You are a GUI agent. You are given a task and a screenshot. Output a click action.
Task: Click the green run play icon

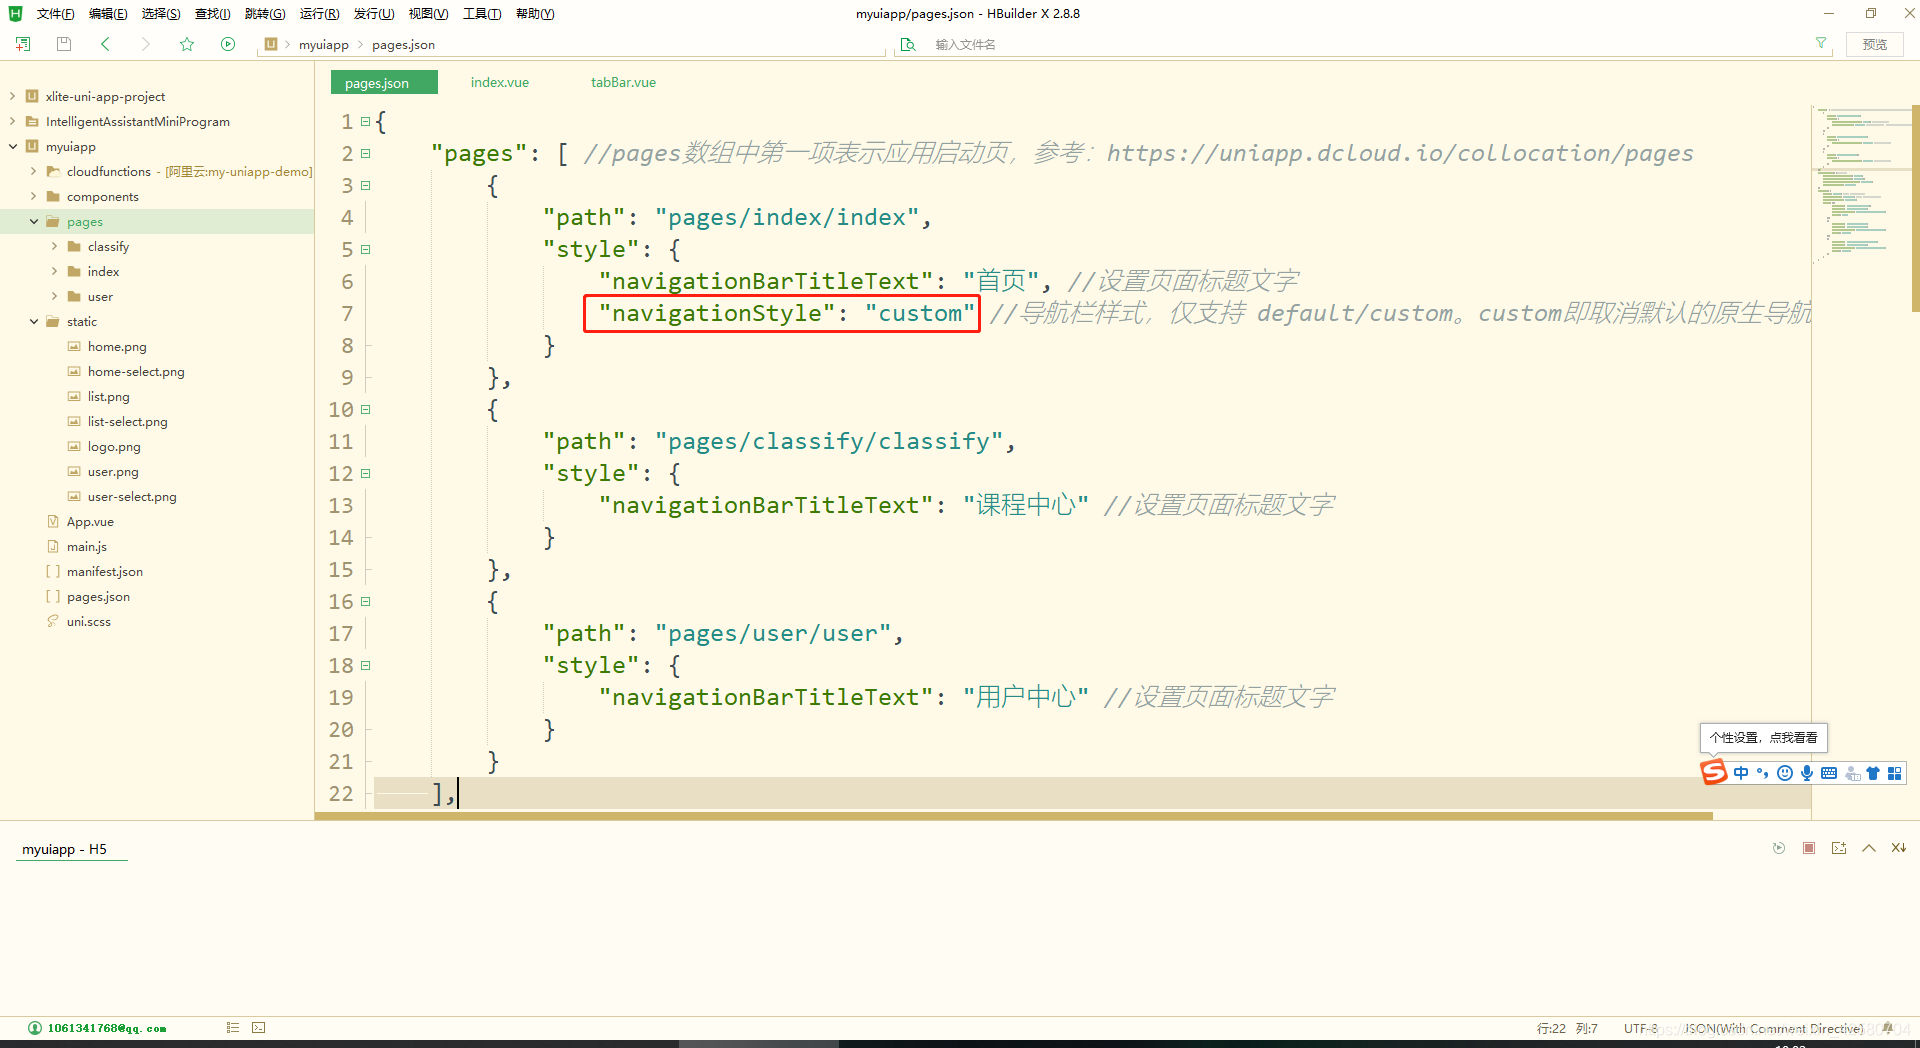point(228,44)
